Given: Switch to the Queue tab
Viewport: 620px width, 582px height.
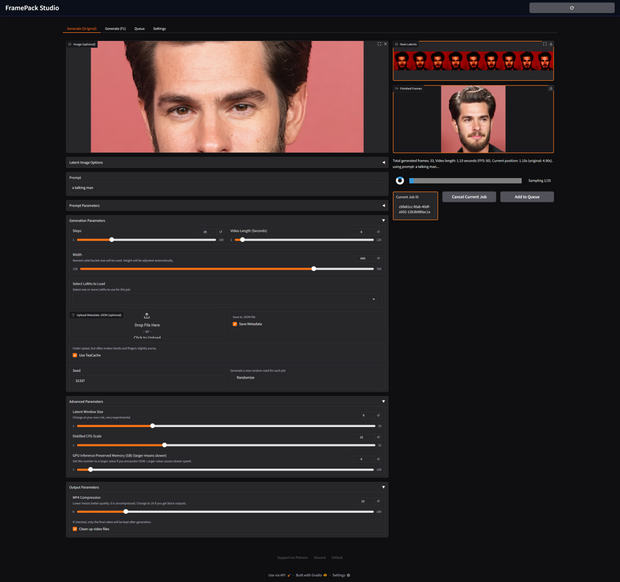Looking at the screenshot, I should [x=139, y=29].
